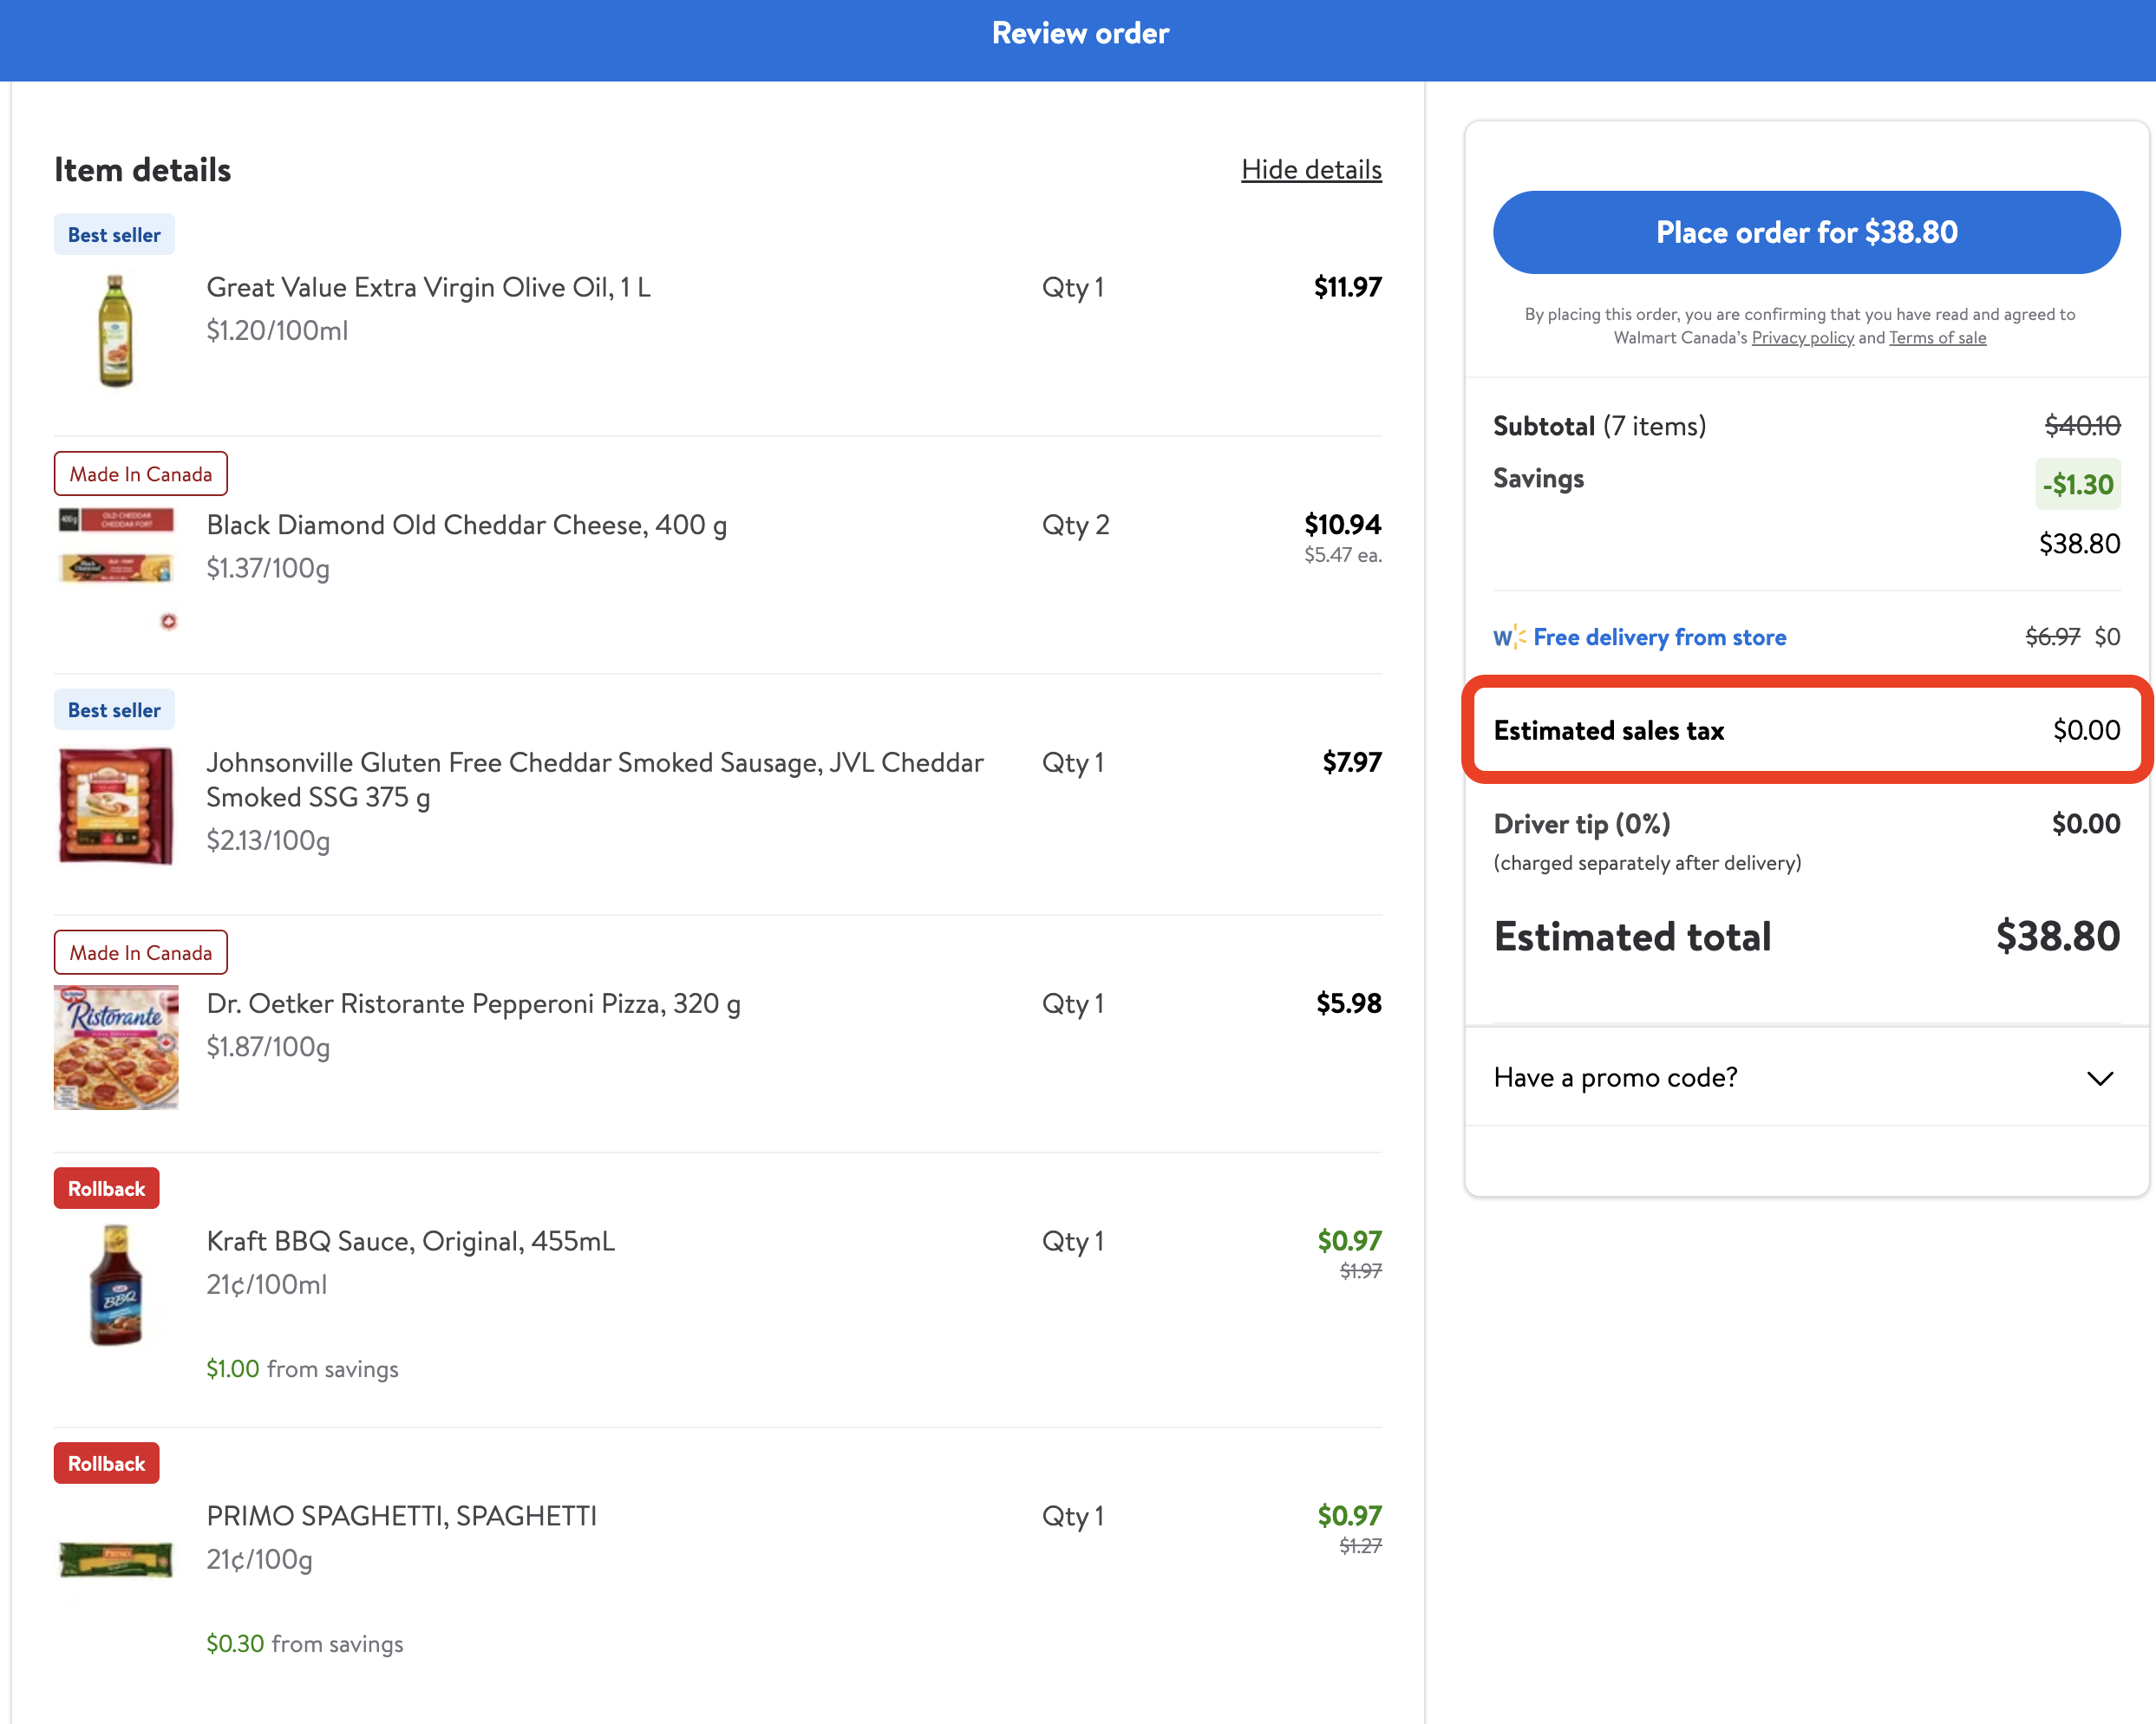
Task: Click the Great Value Extra Virgin Olive Oil title
Action: point(428,287)
